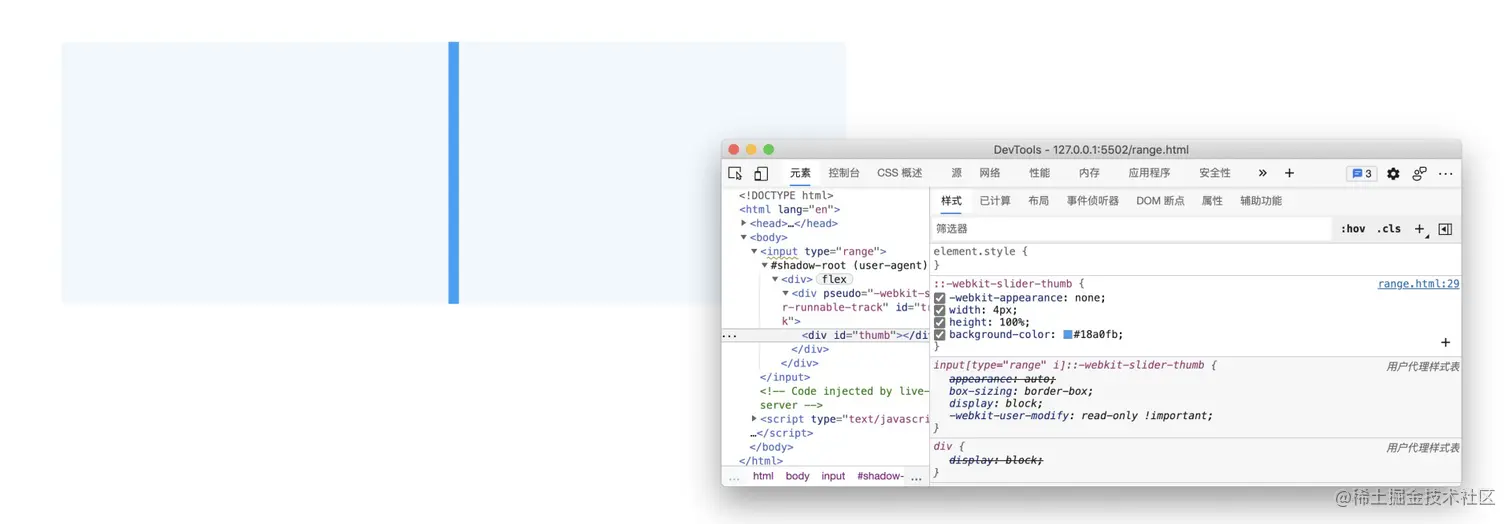Open the 源 (Sources) tab
This screenshot has width=1512, height=524.
click(x=957, y=173)
